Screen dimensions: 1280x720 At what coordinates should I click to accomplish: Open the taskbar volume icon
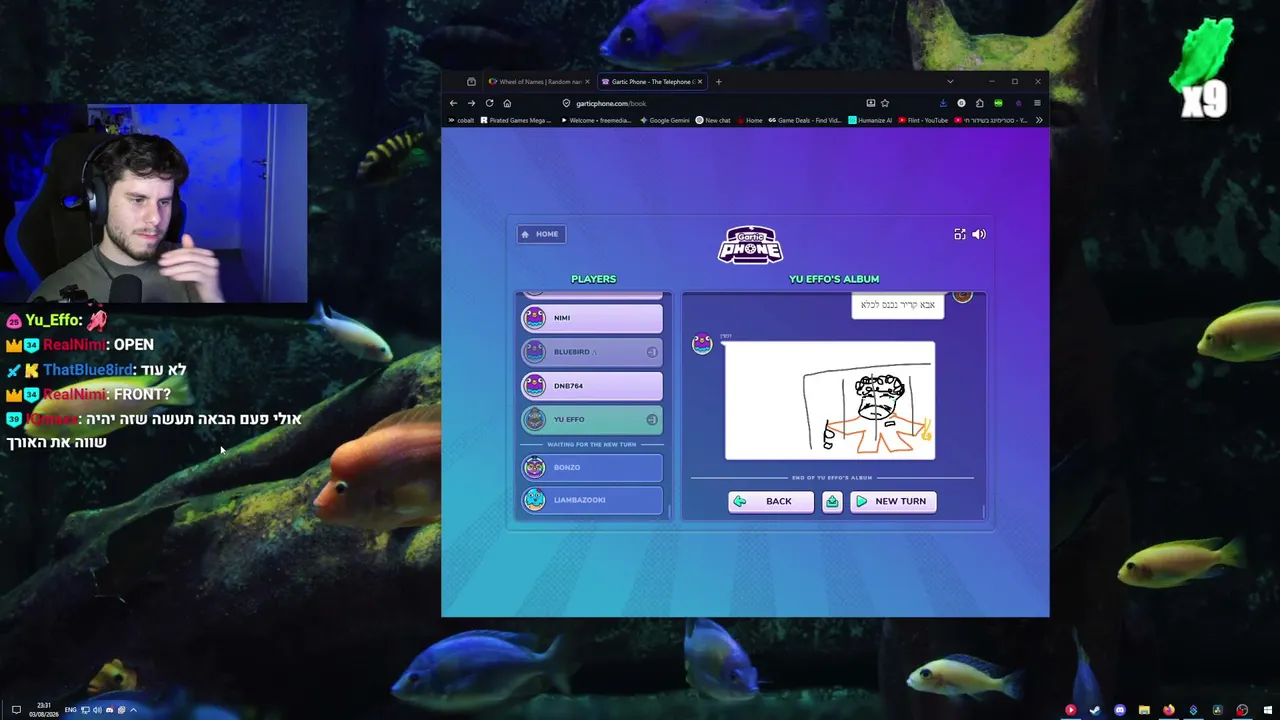pyautogui.click(x=97, y=710)
